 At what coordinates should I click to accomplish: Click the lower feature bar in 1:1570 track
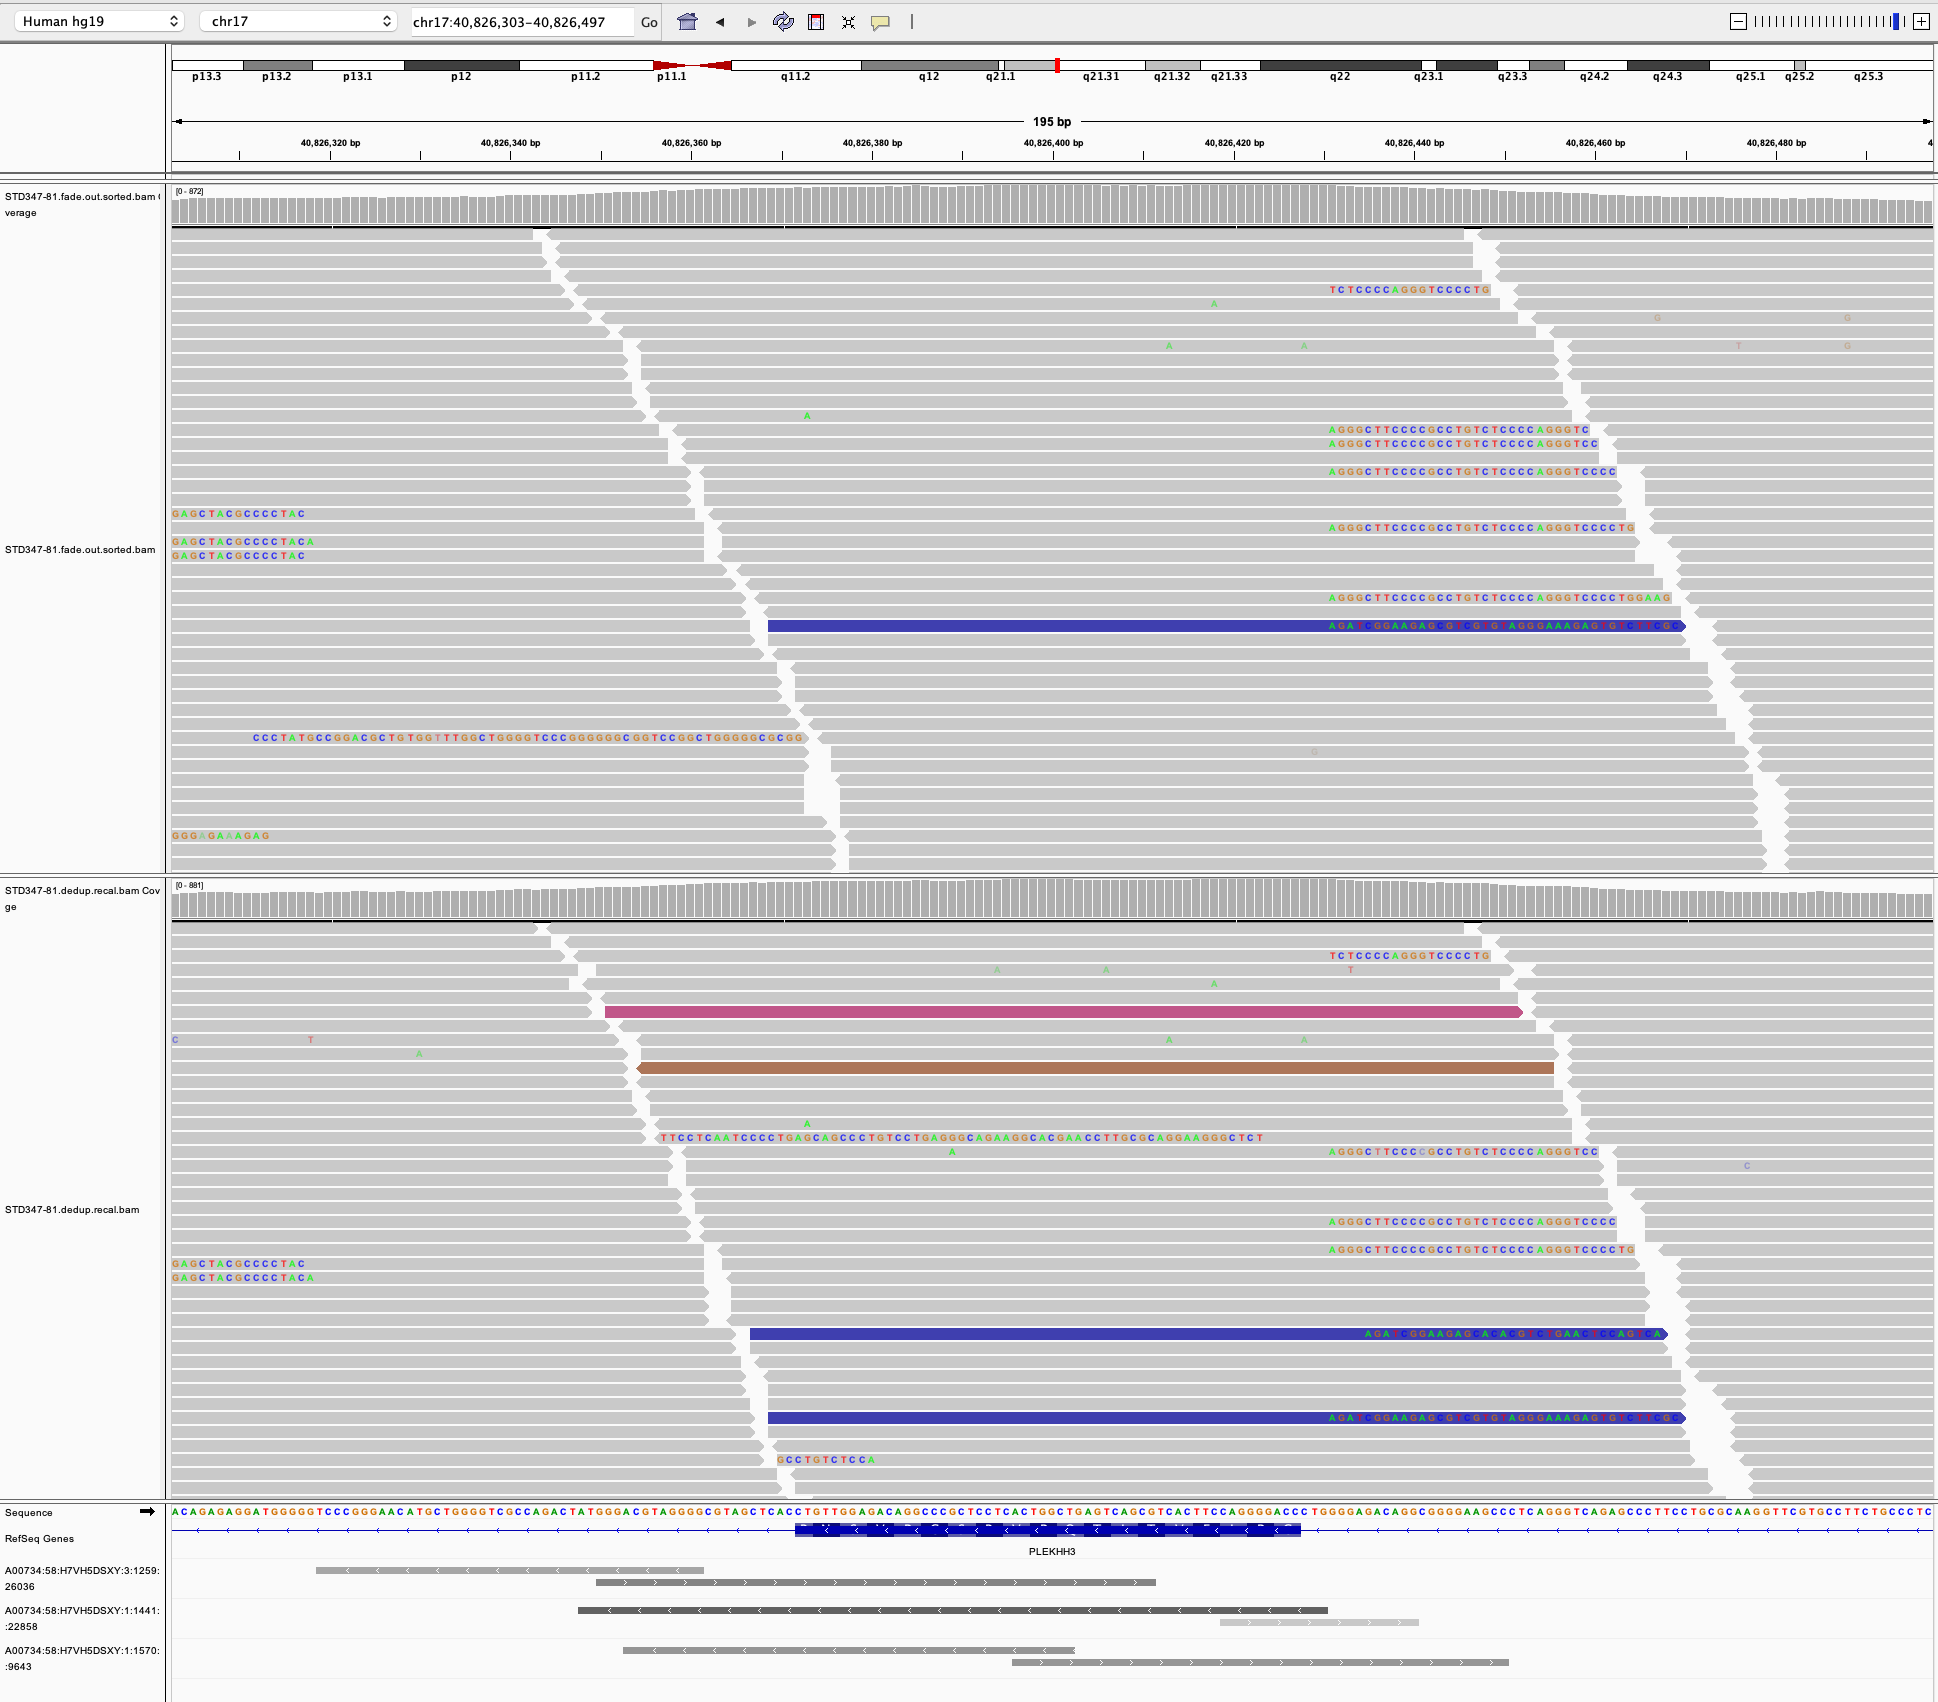coord(1260,1662)
